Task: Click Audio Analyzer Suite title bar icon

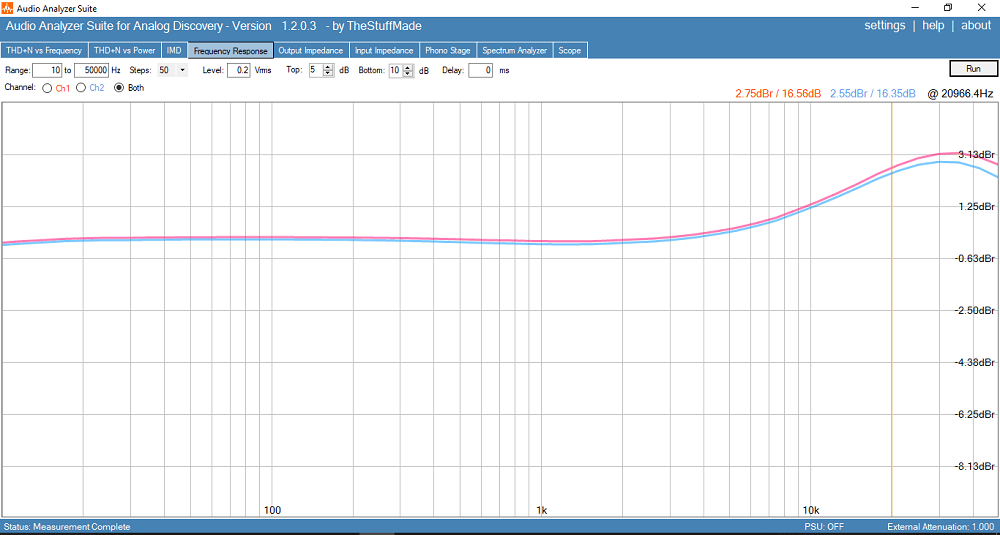Action: (x=8, y=8)
